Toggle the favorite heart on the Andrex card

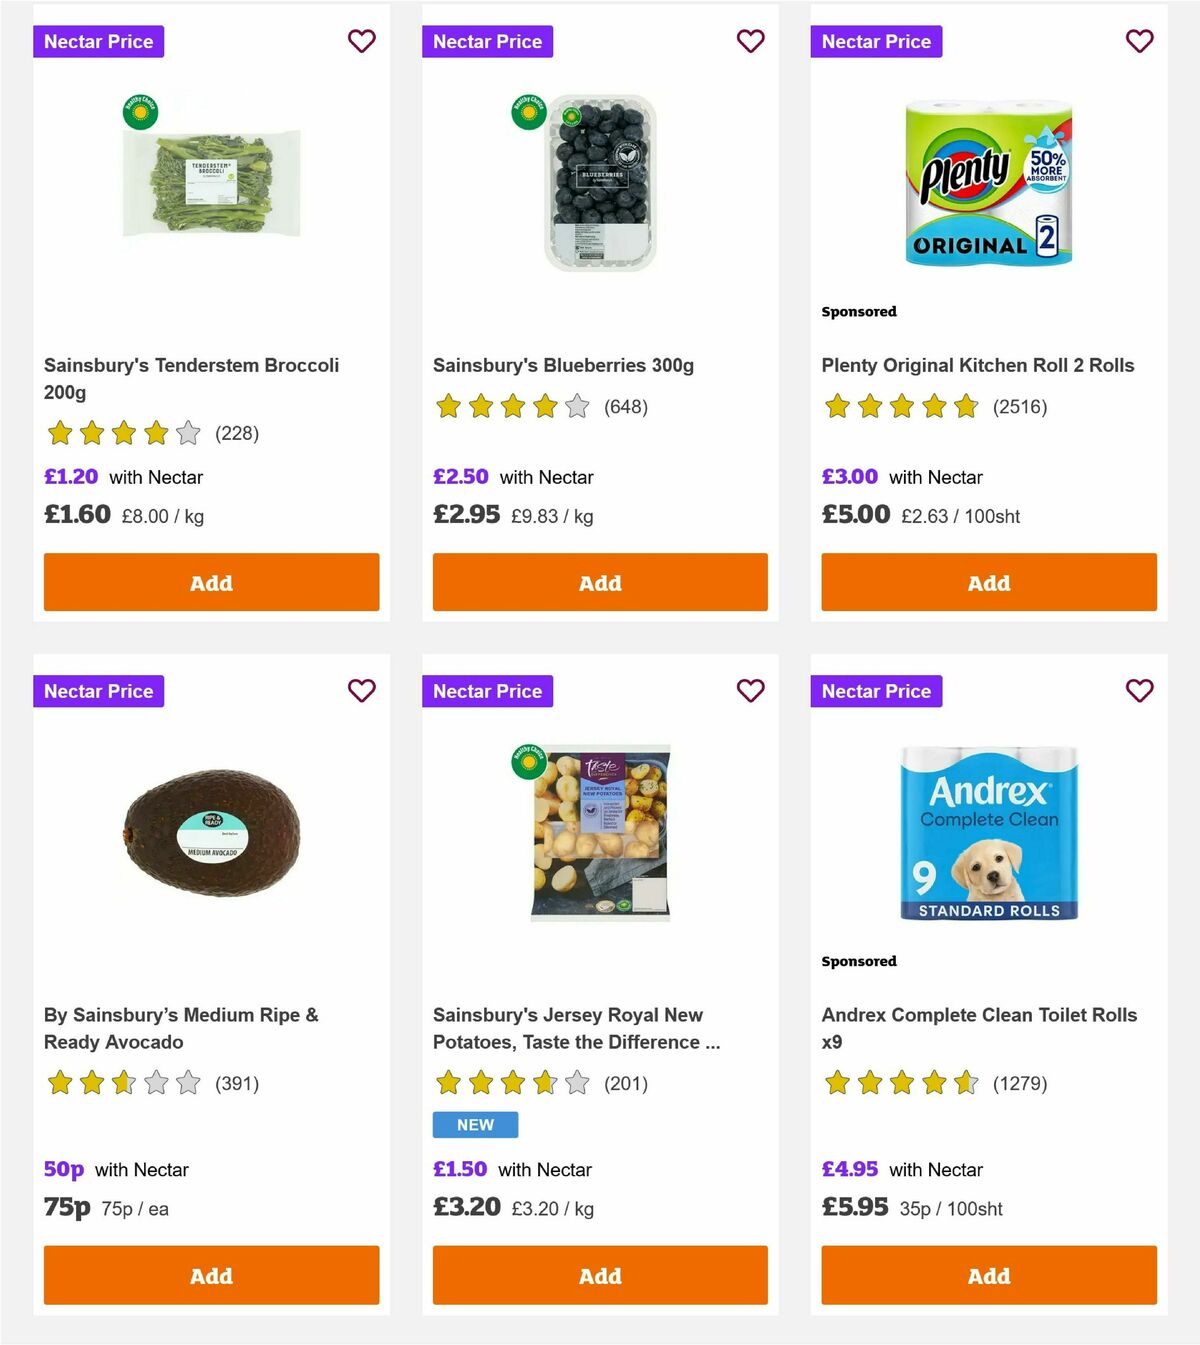point(1139,690)
